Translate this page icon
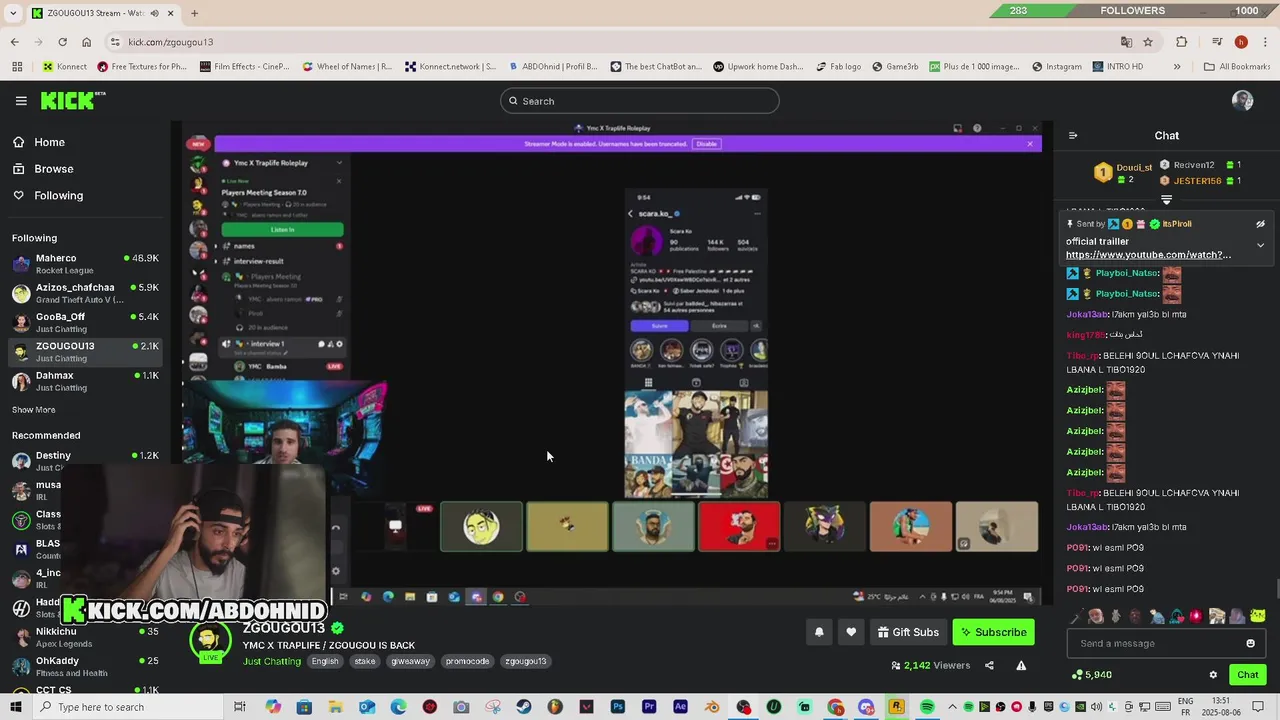The image size is (1280, 720). click(1127, 42)
